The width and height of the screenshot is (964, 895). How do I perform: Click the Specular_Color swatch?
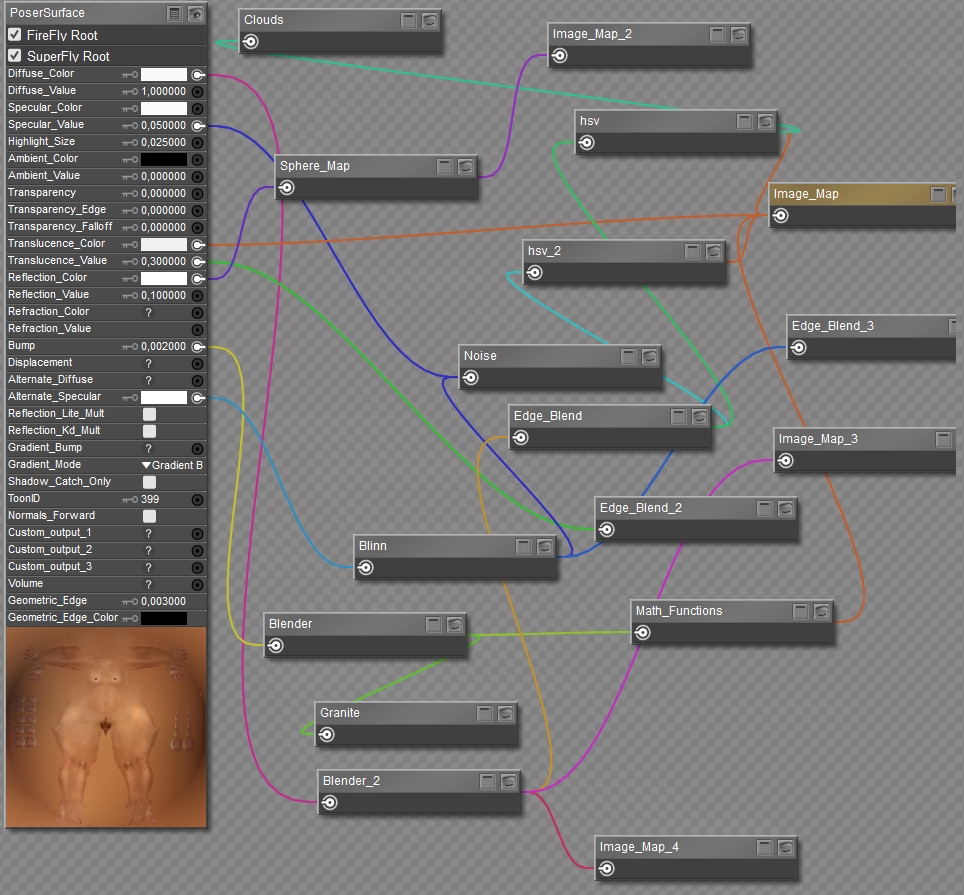click(164, 108)
